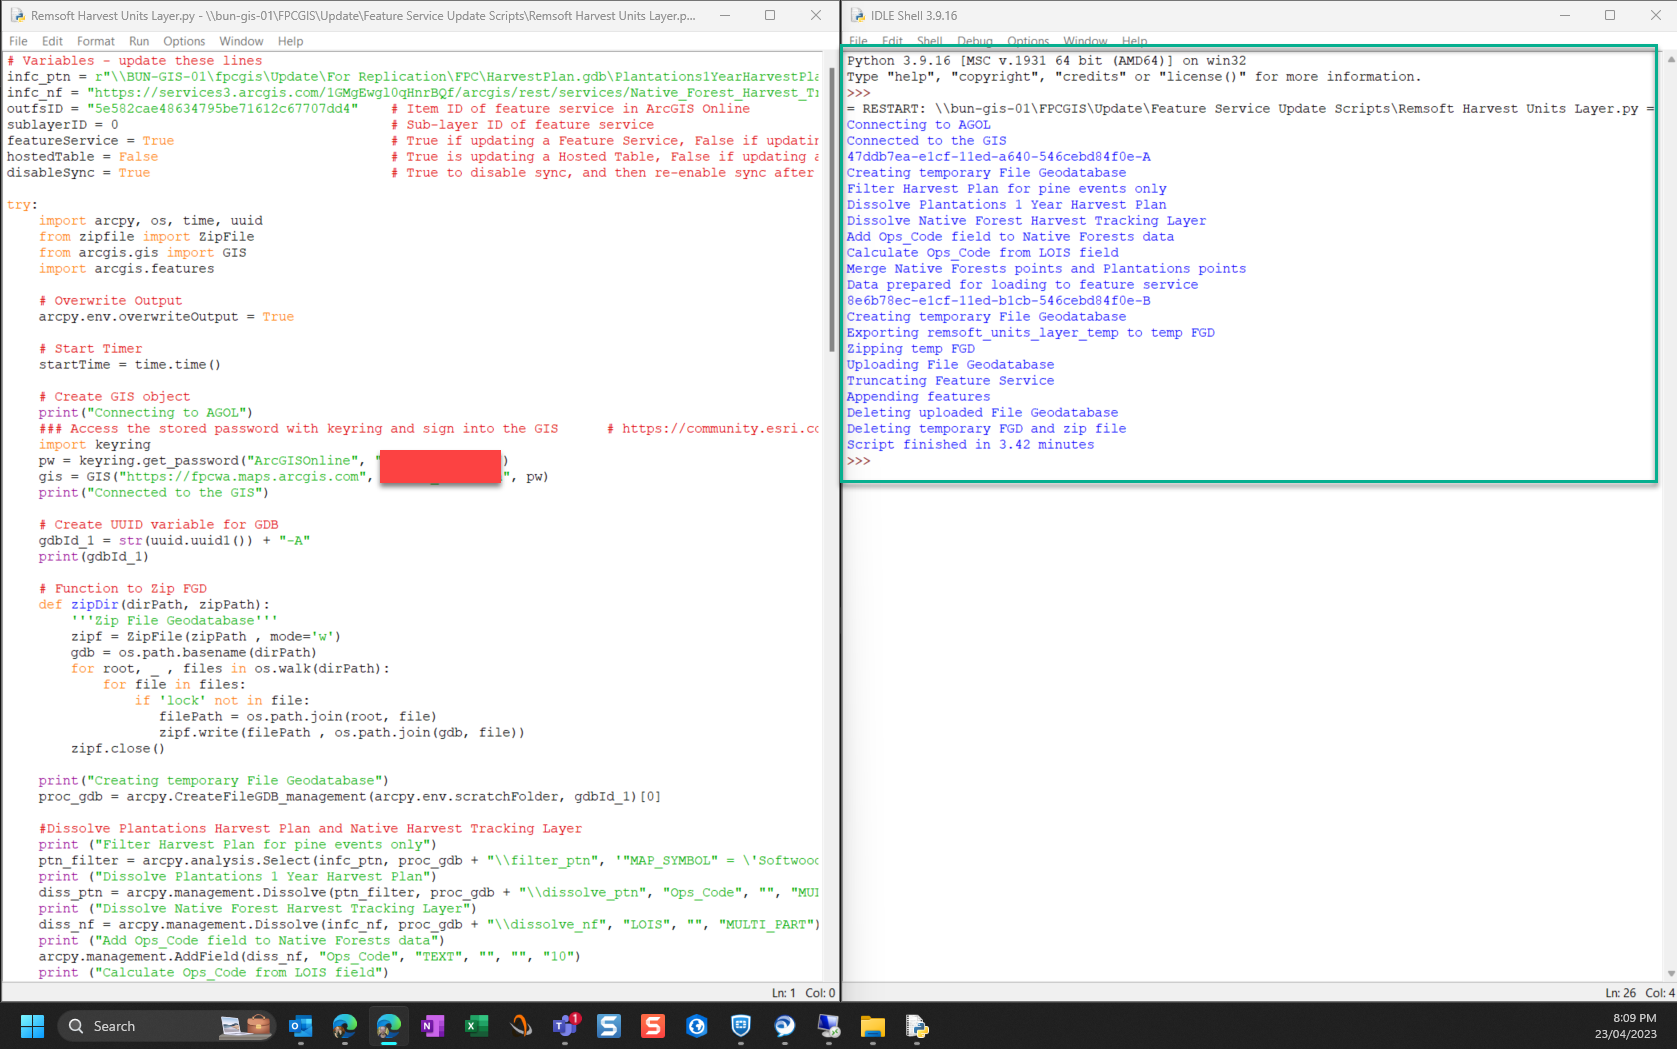Open Outlook from the taskbar
Image resolution: width=1677 pixels, height=1049 pixels.
(301, 1026)
